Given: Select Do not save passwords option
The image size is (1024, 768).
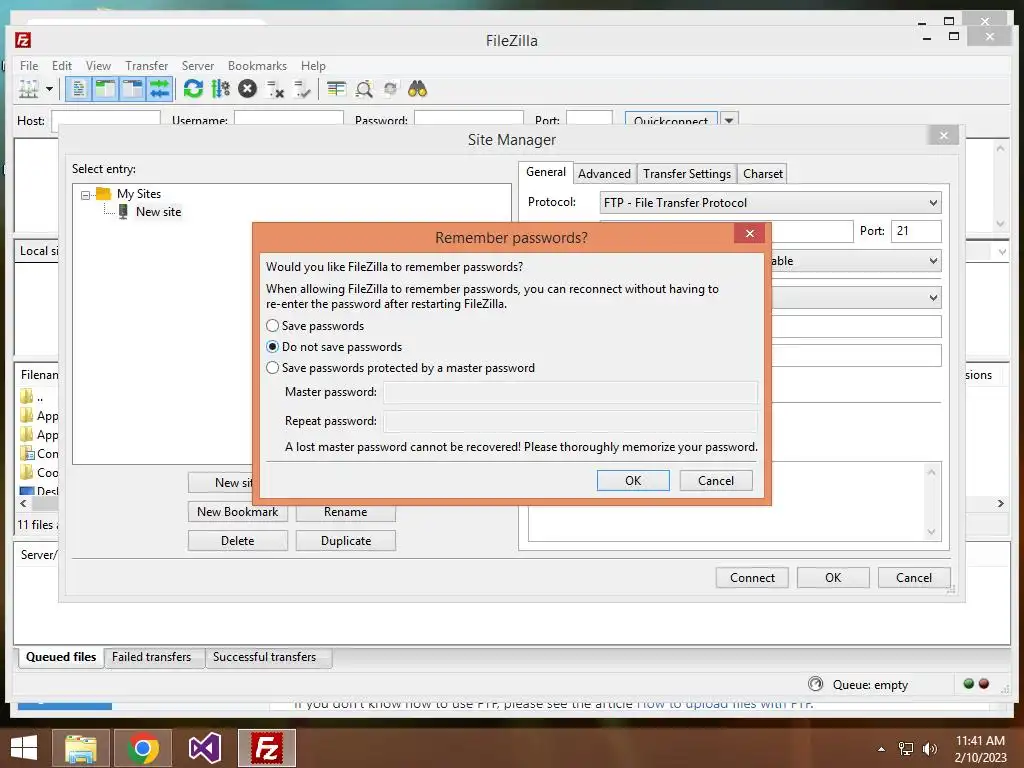Looking at the screenshot, I should pos(272,347).
